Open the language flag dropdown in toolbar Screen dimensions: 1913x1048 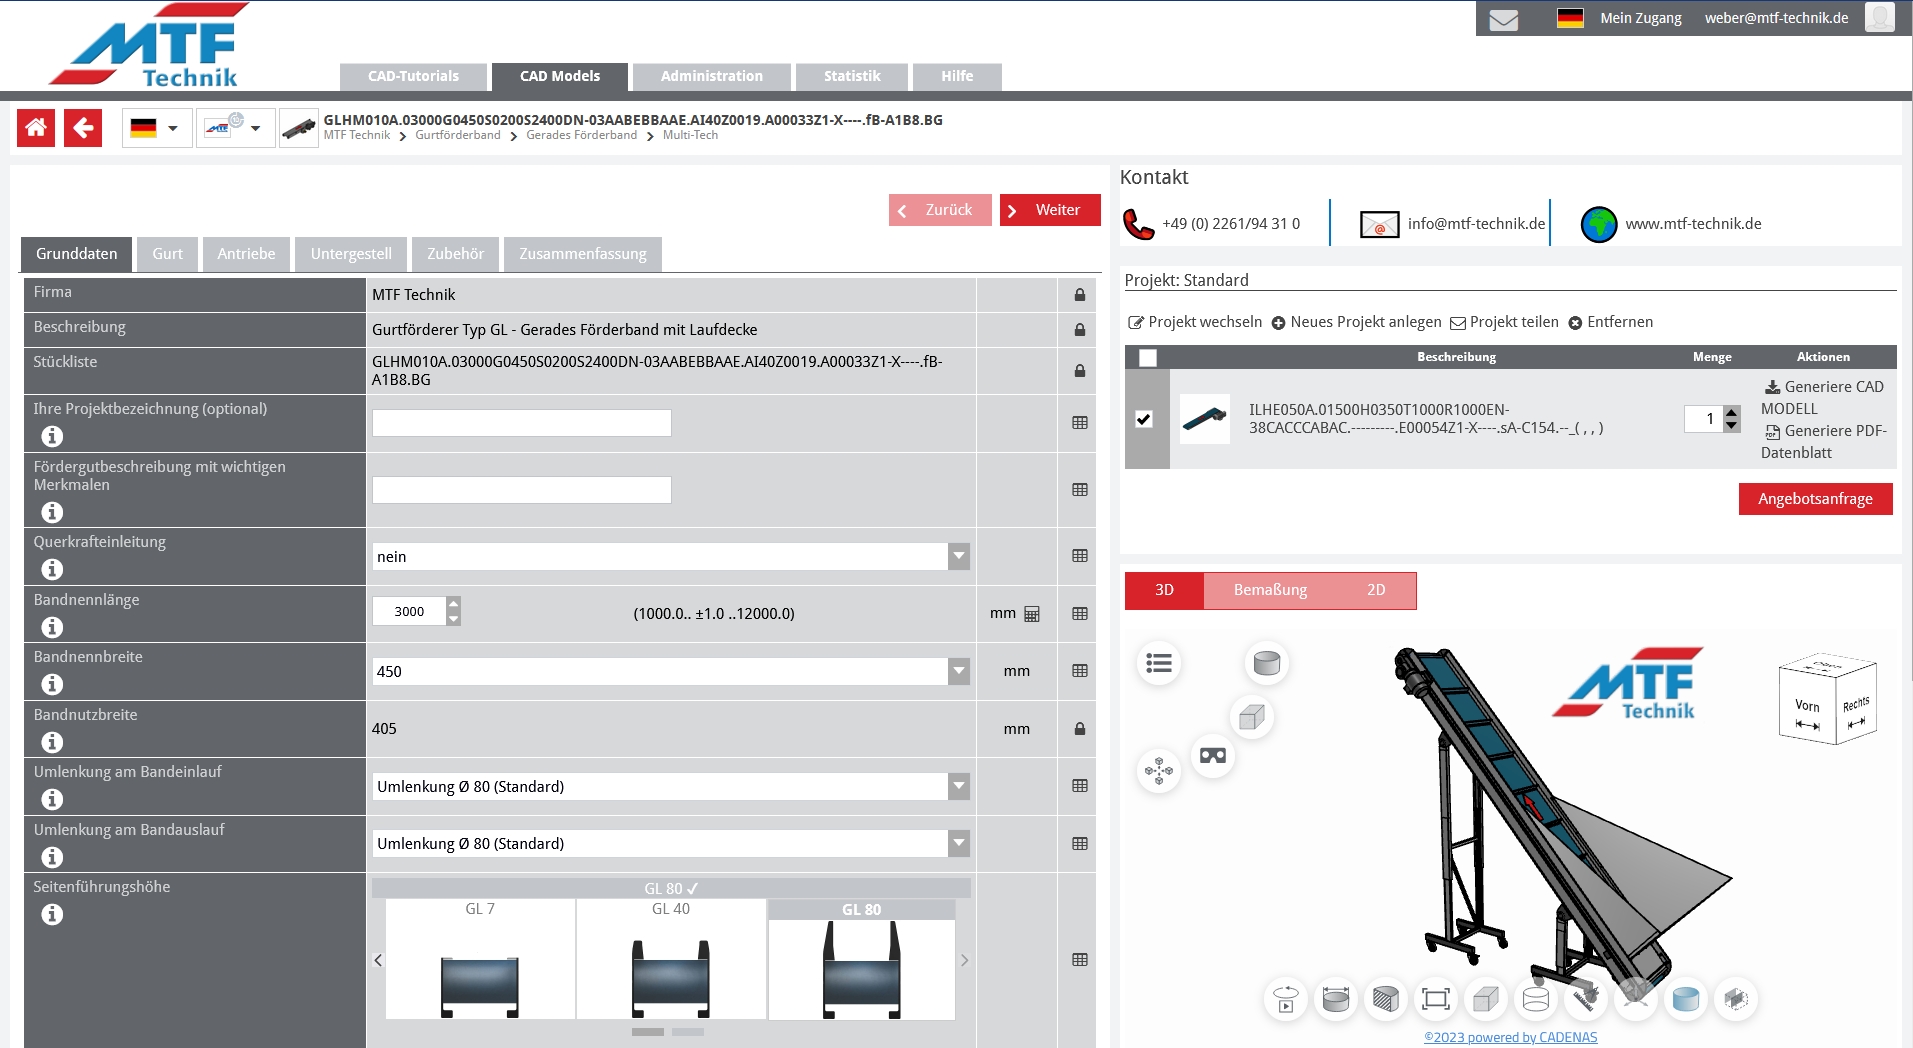[x=157, y=128]
